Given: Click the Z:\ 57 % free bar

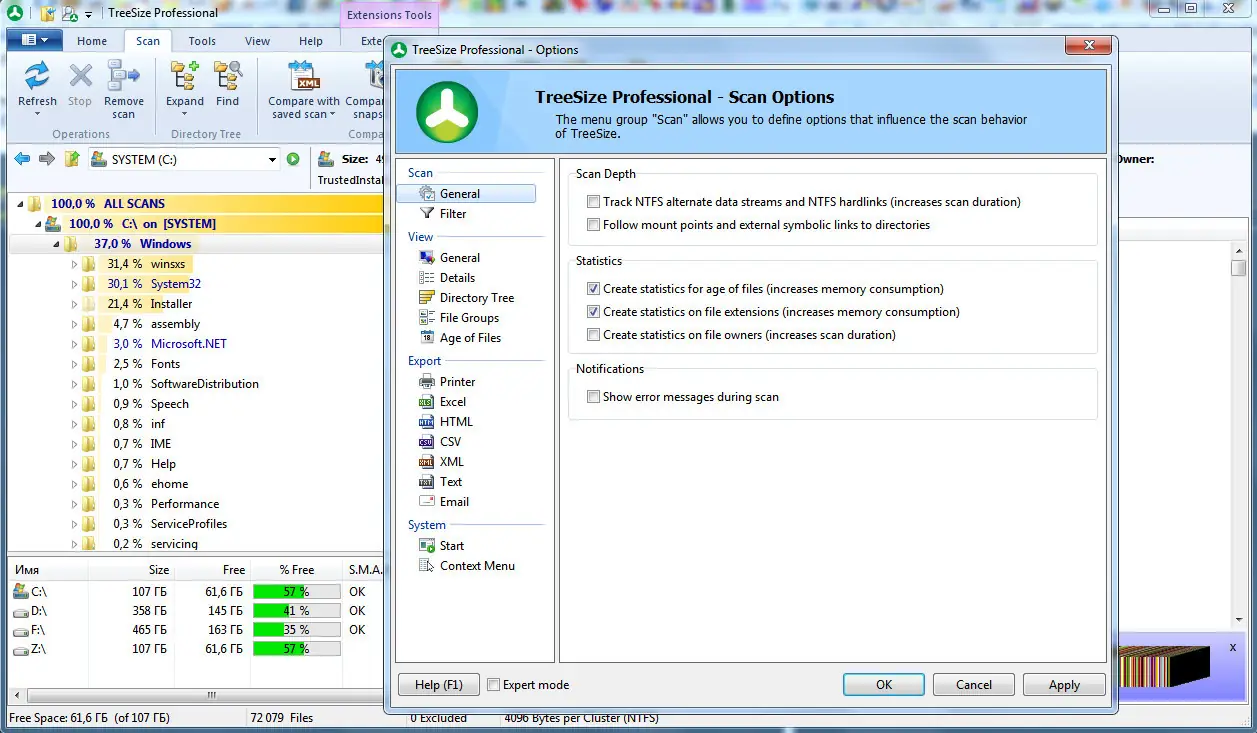Looking at the screenshot, I should (297, 649).
